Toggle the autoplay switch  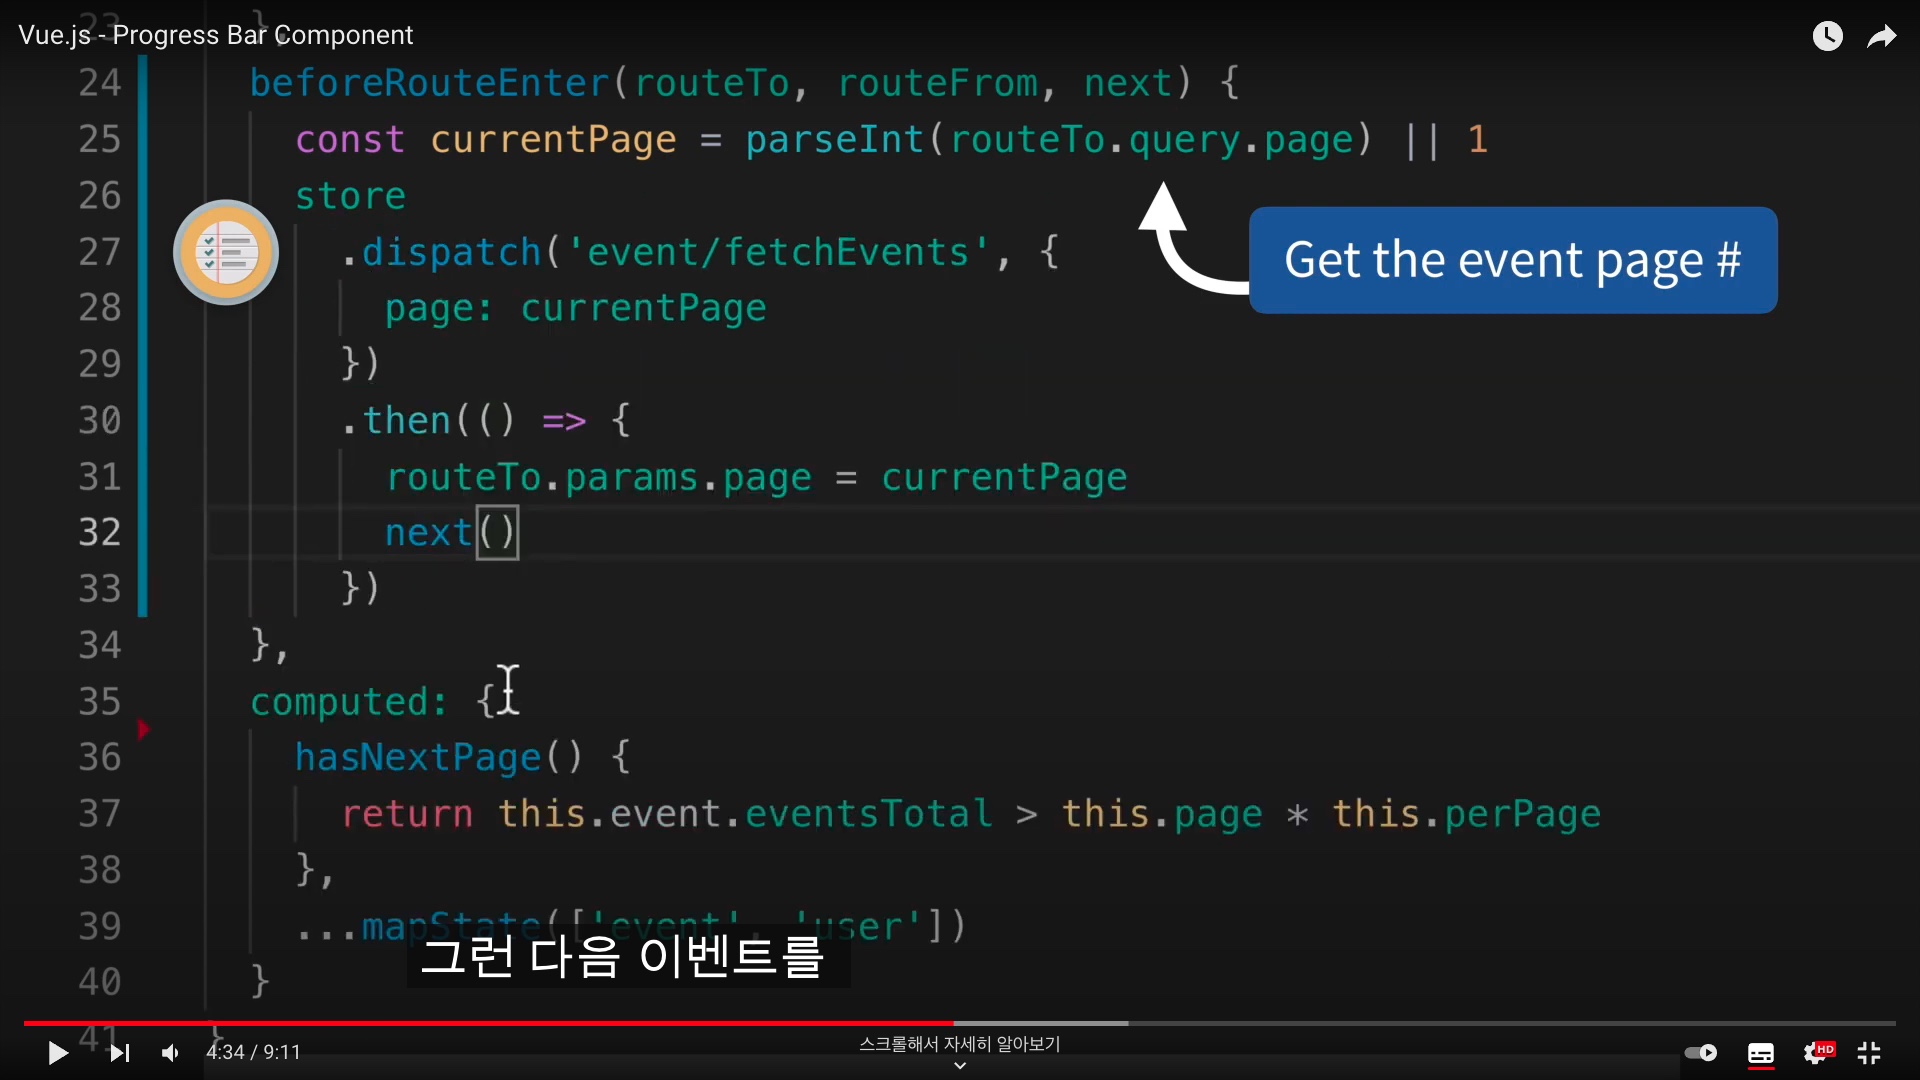pos(1700,1053)
